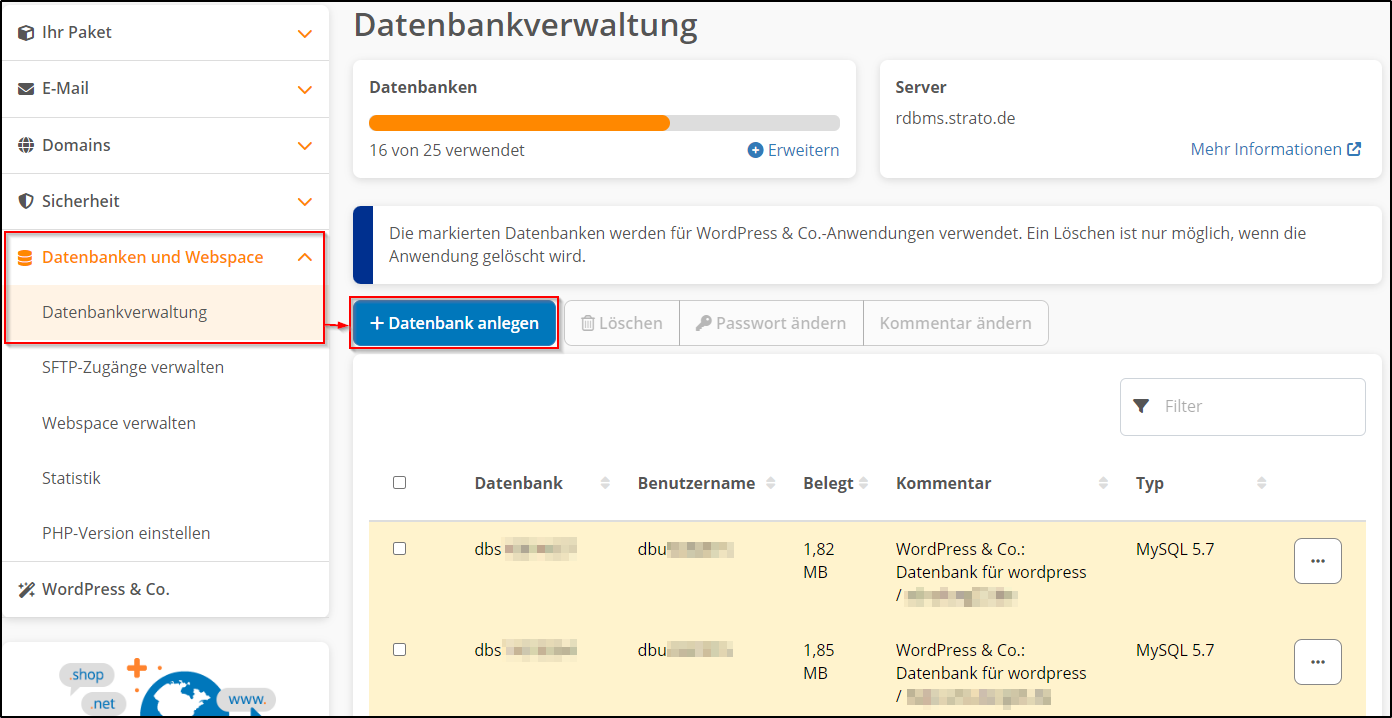The image size is (1392, 718).
Task: Click the Sicherheit shield icon
Action: (x=26, y=201)
